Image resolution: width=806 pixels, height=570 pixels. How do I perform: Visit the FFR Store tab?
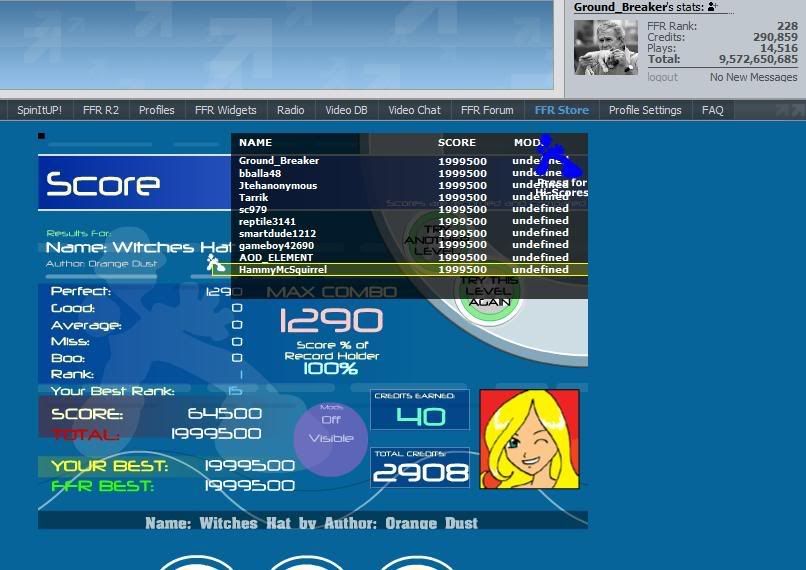tap(561, 110)
